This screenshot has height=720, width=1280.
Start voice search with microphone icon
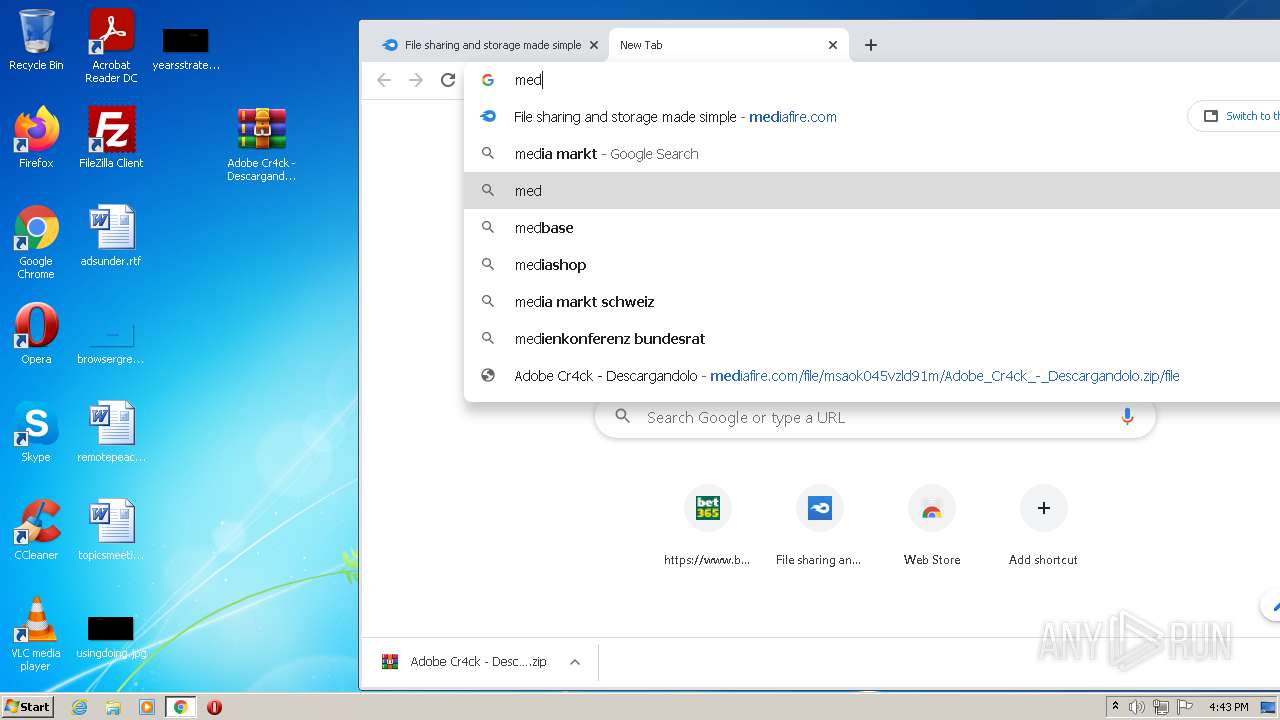pyautogui.click(x=1127, y=417)
